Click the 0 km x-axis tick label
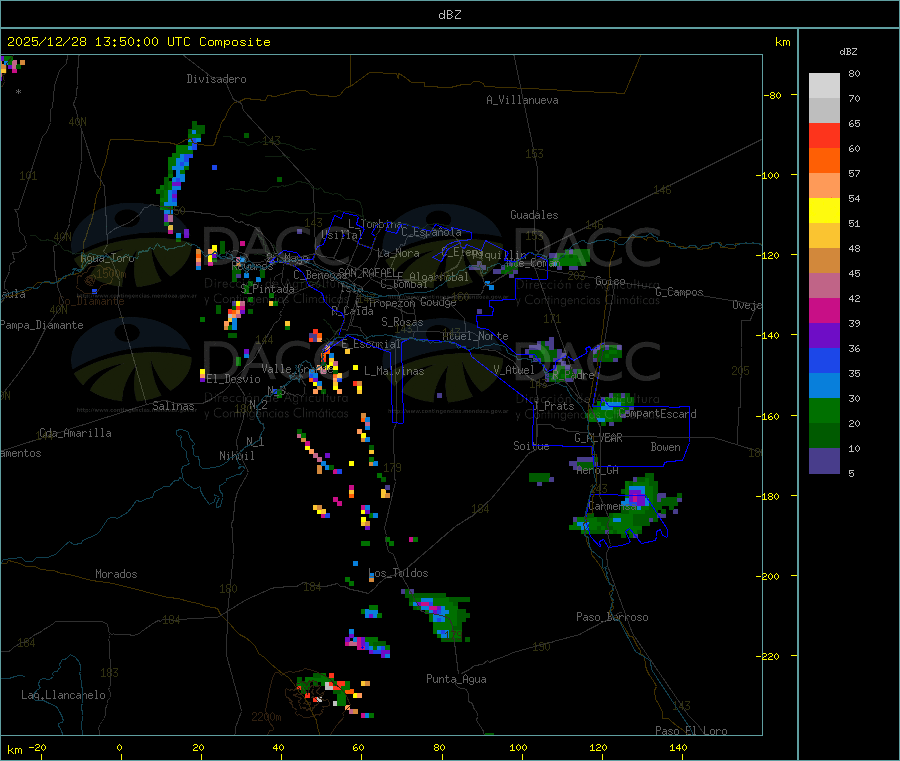Image resolution: width=900 pixels, height=761 pixels. click(119, 747)
